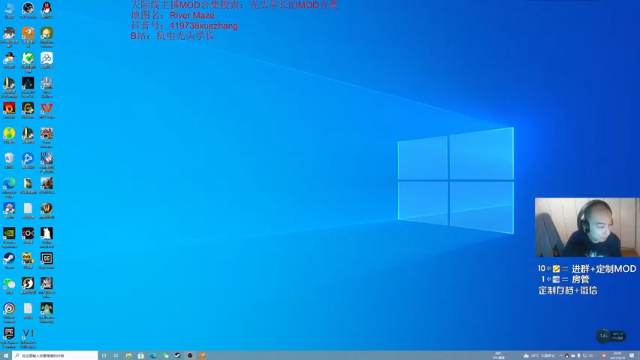The height and width of the screenshot is (360, 640).
Task: Open the taskbar clock and date
Action: [x=617, y=356]
